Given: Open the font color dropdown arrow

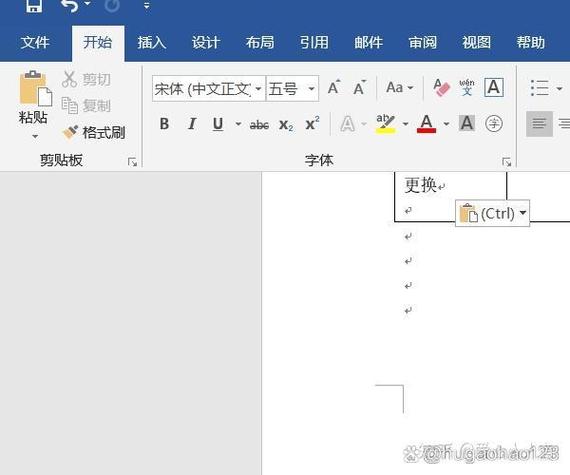Looking at the screenshot, I should [446, 124].
